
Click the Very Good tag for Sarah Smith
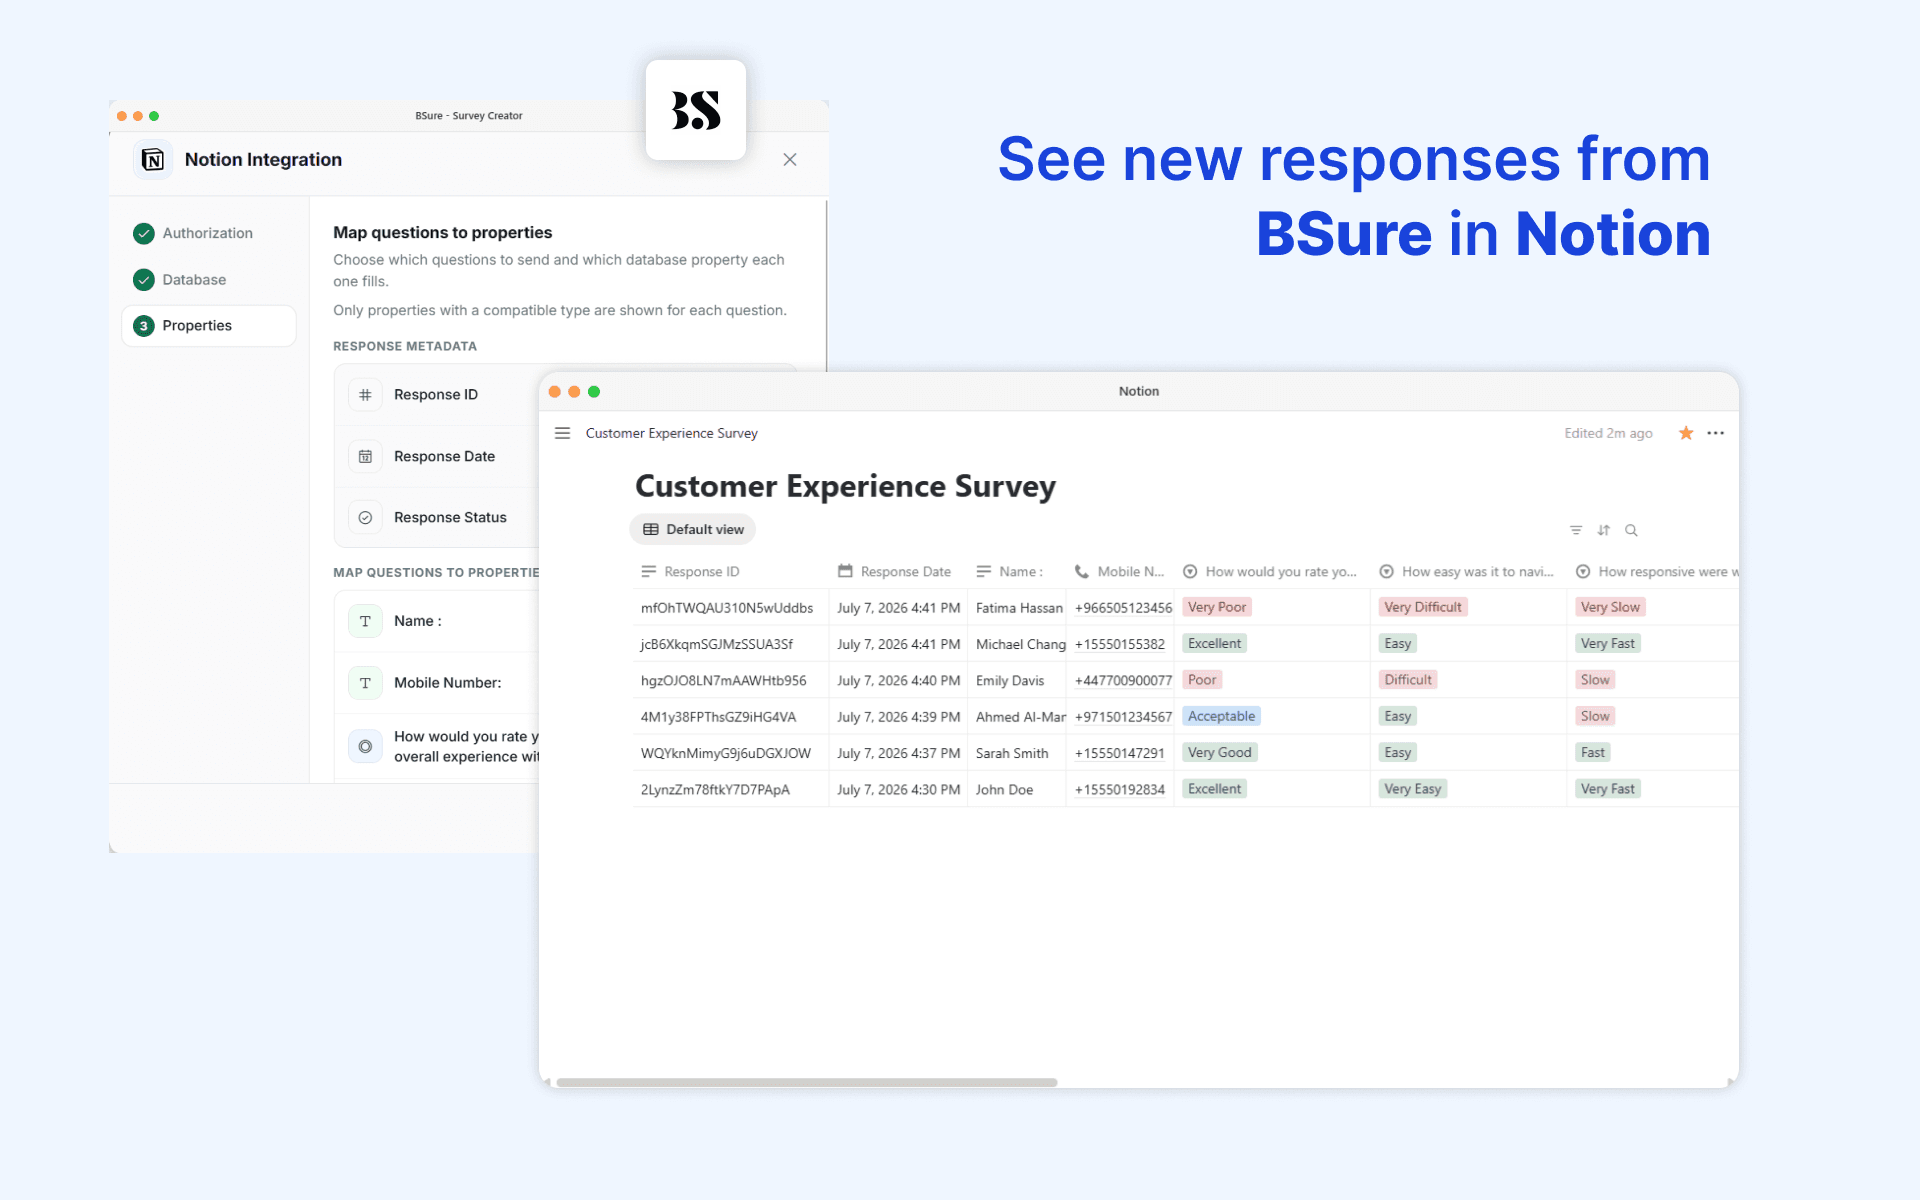pyautogui.click(x=1219, y=753)
